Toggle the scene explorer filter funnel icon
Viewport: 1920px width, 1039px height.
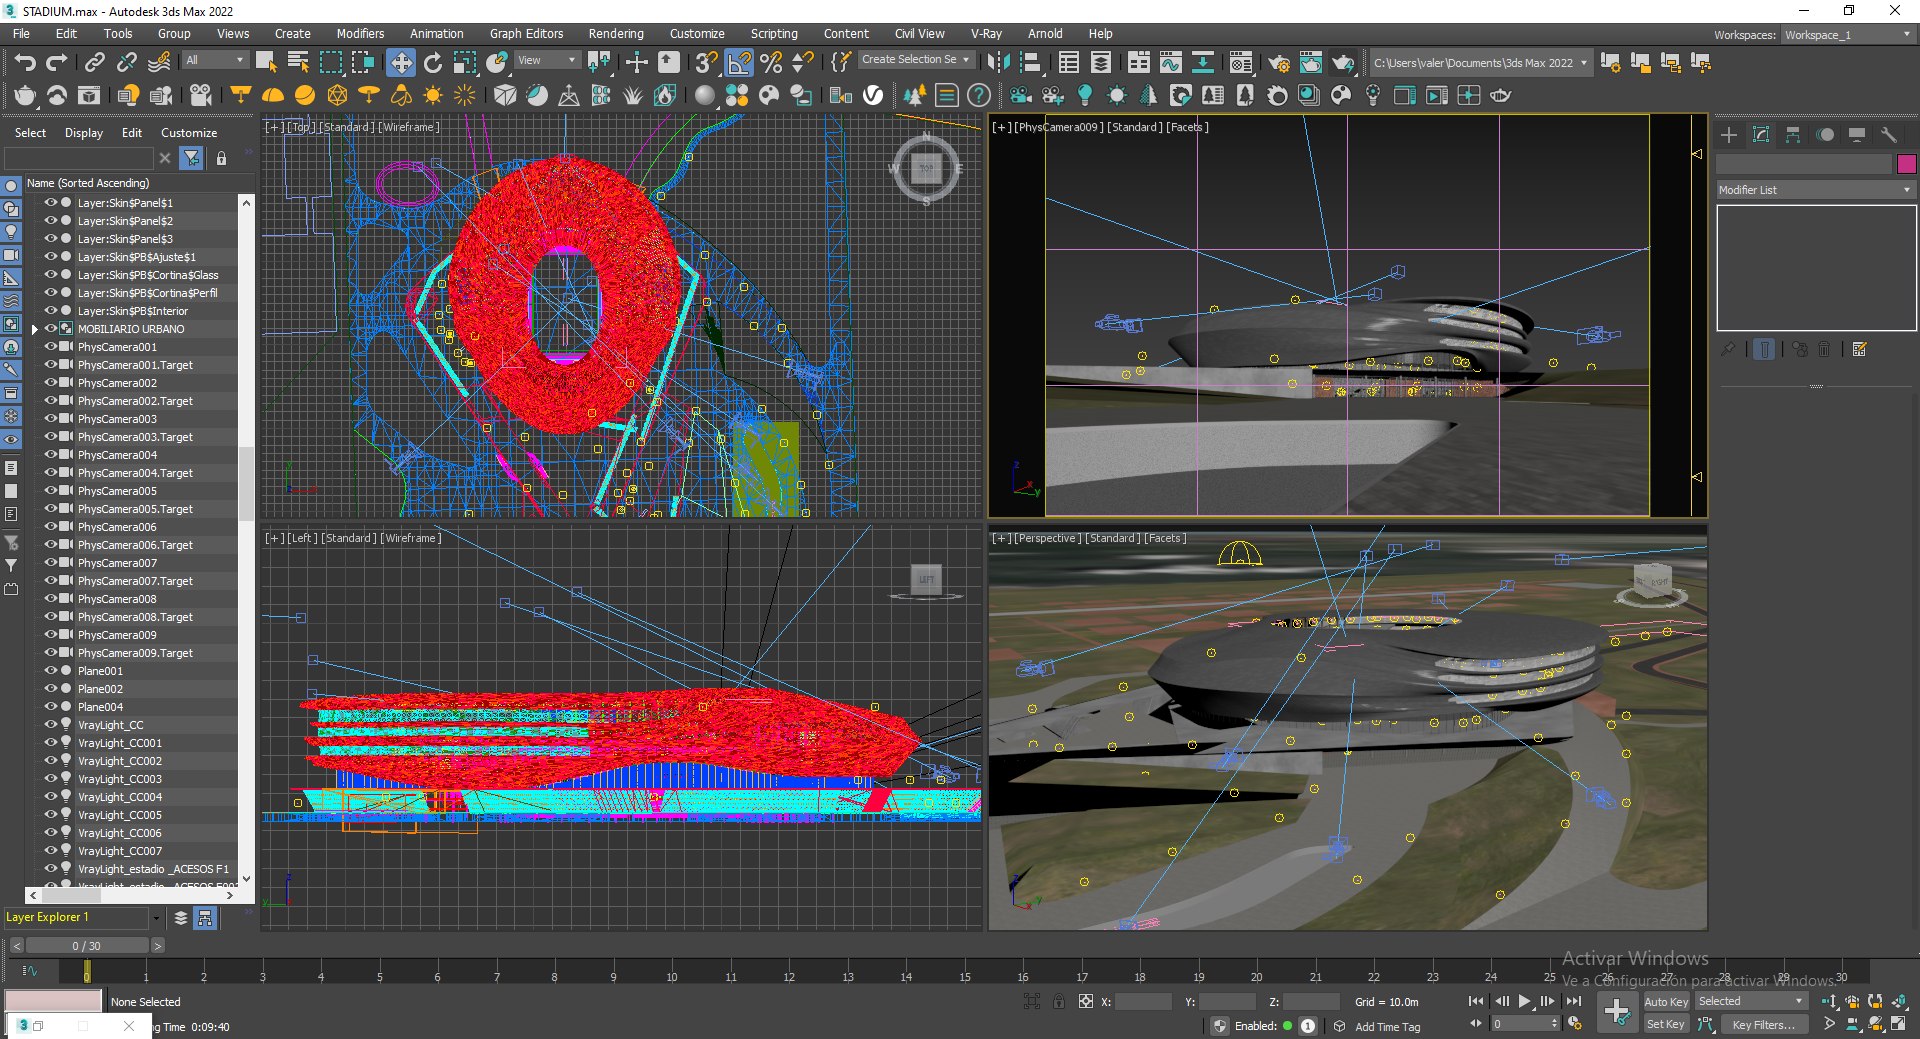[191, 158]
